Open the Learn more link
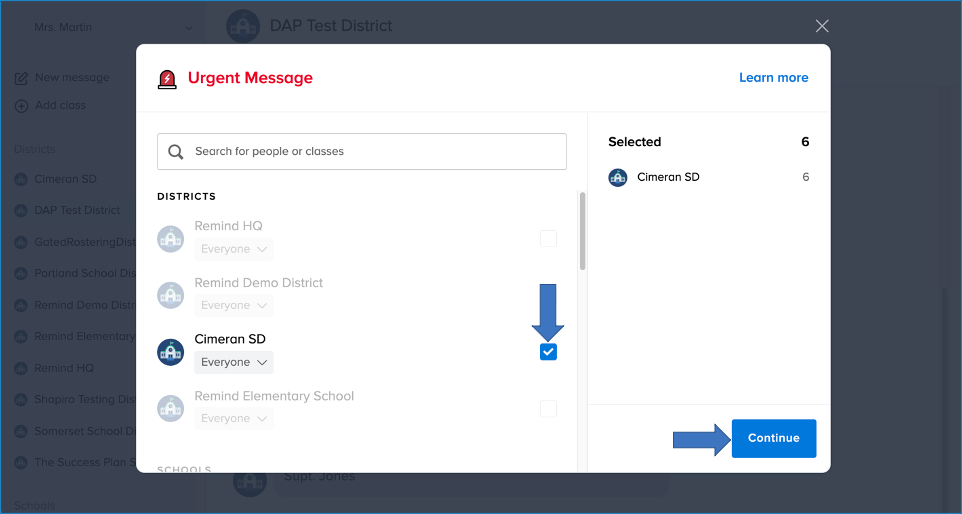This screenshot has height=514, width=962. pos(773,78)
